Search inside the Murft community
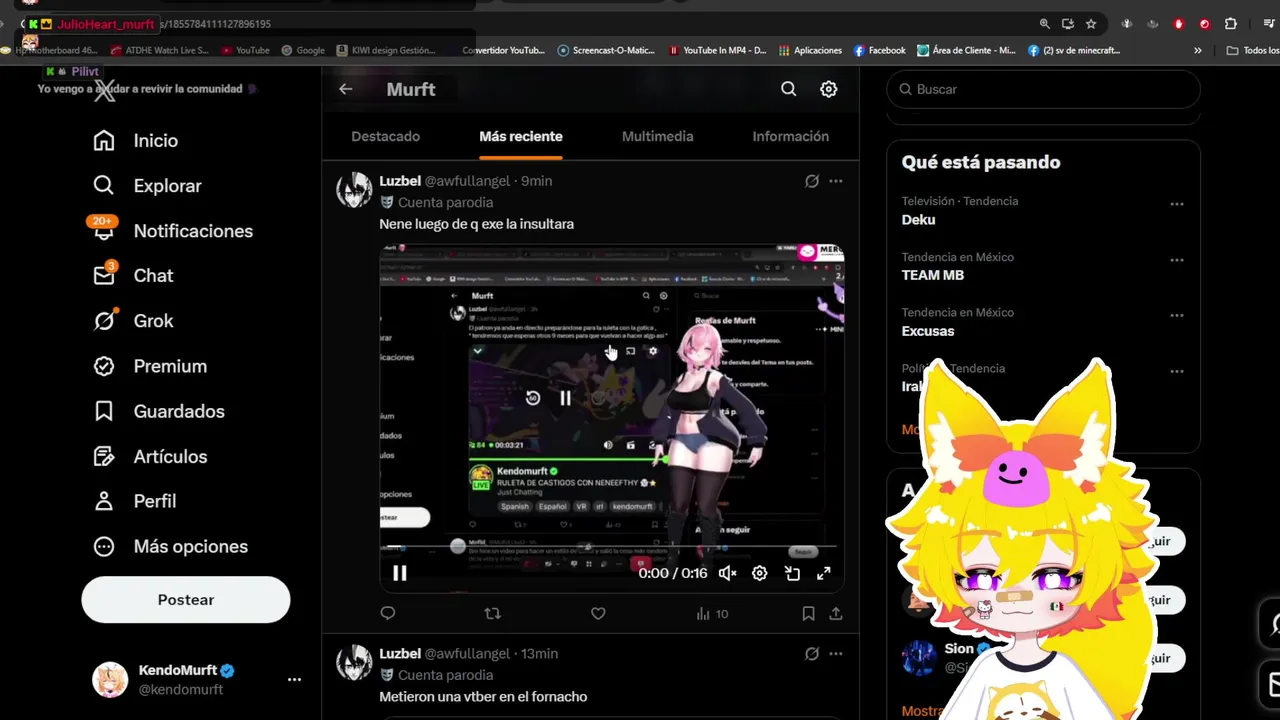The height and width of the screenshot is (720, 1280). 789,89
